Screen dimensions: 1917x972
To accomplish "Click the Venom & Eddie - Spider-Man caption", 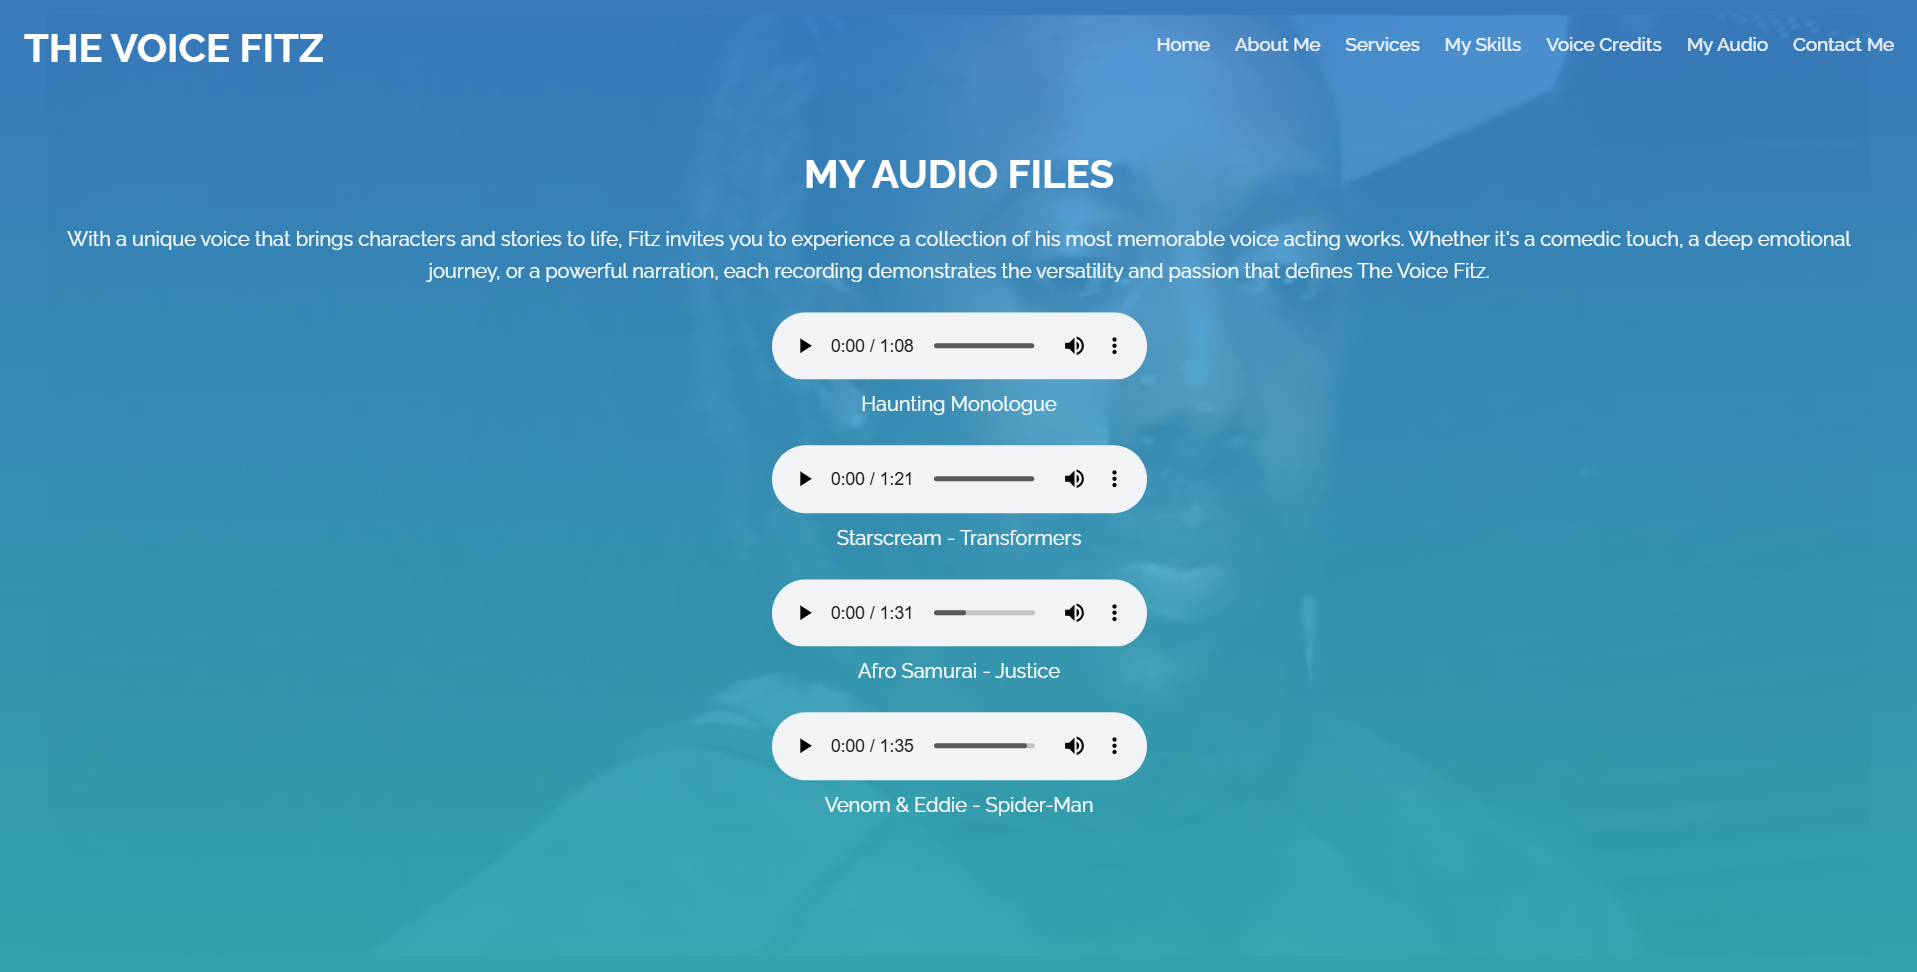I will click(958, 805).
